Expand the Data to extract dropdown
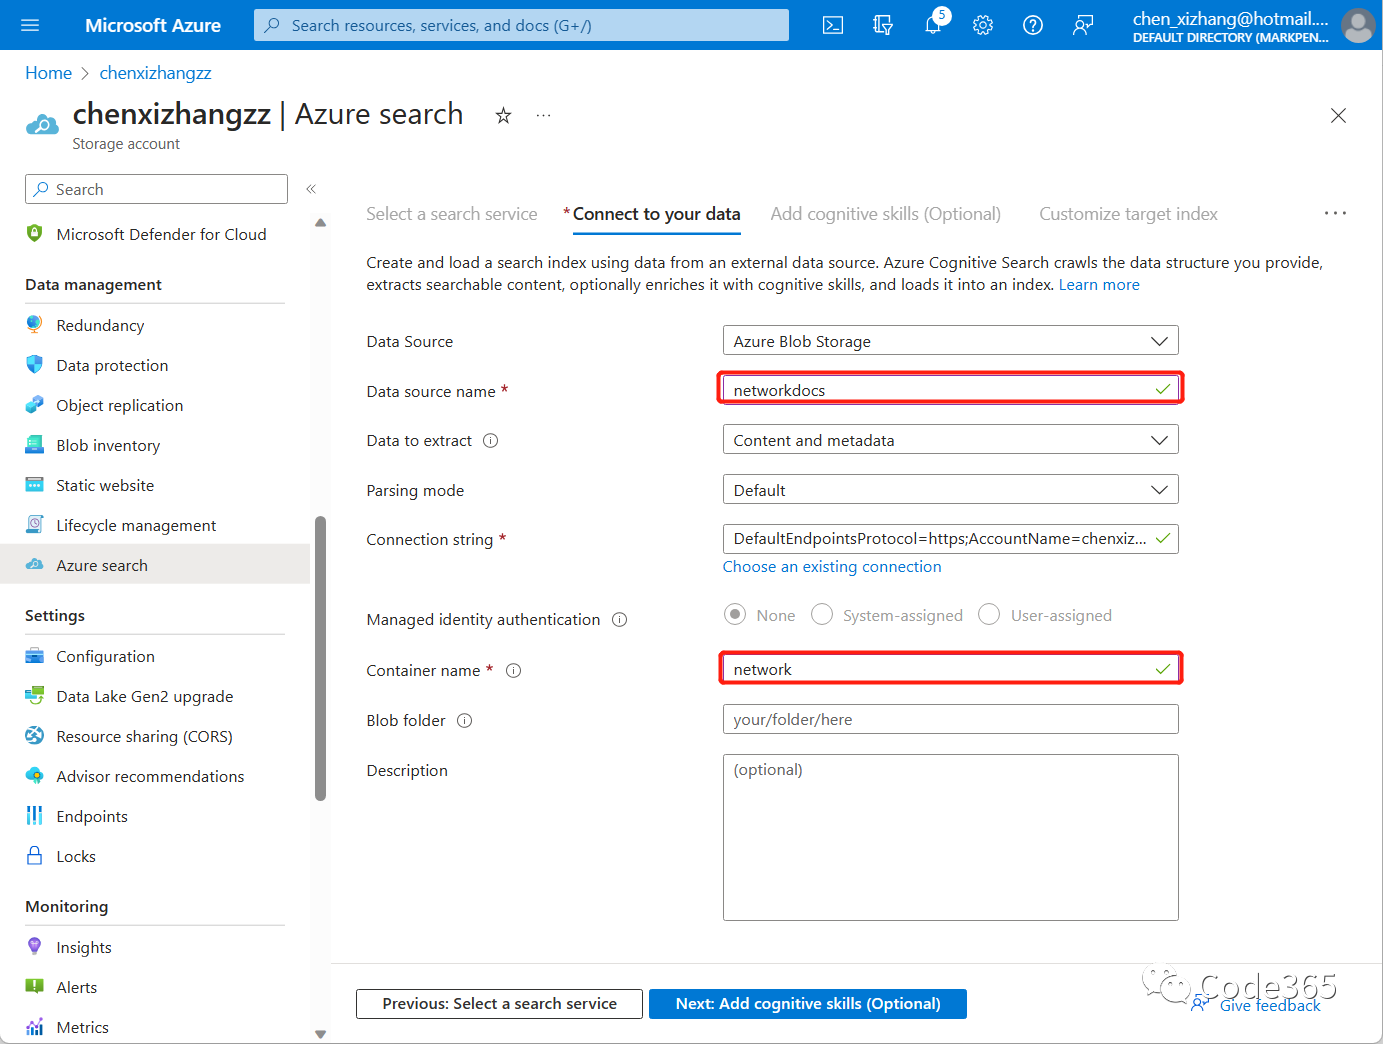Image resolution: width=1383 pixels, height=1044 pixels. 949,439
